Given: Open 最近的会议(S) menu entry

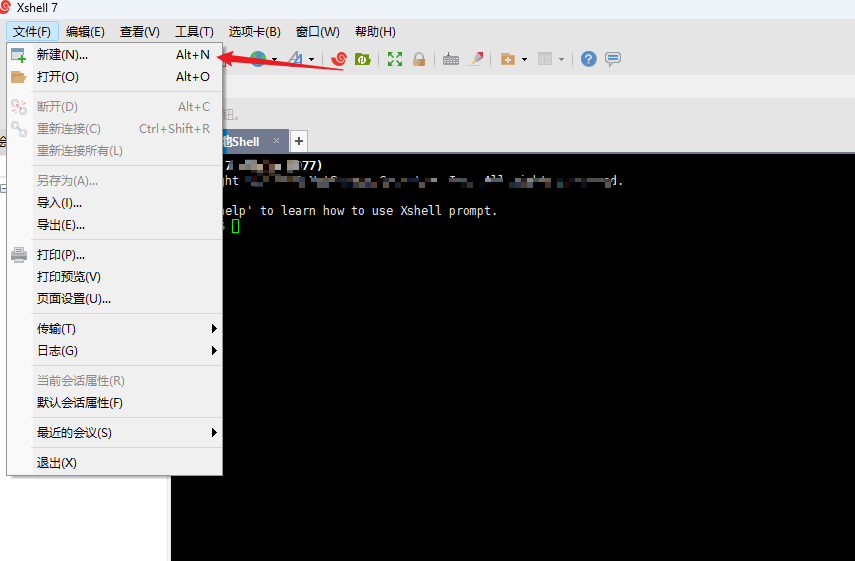Looking at the screenshot, I should [x=115, y=433].
